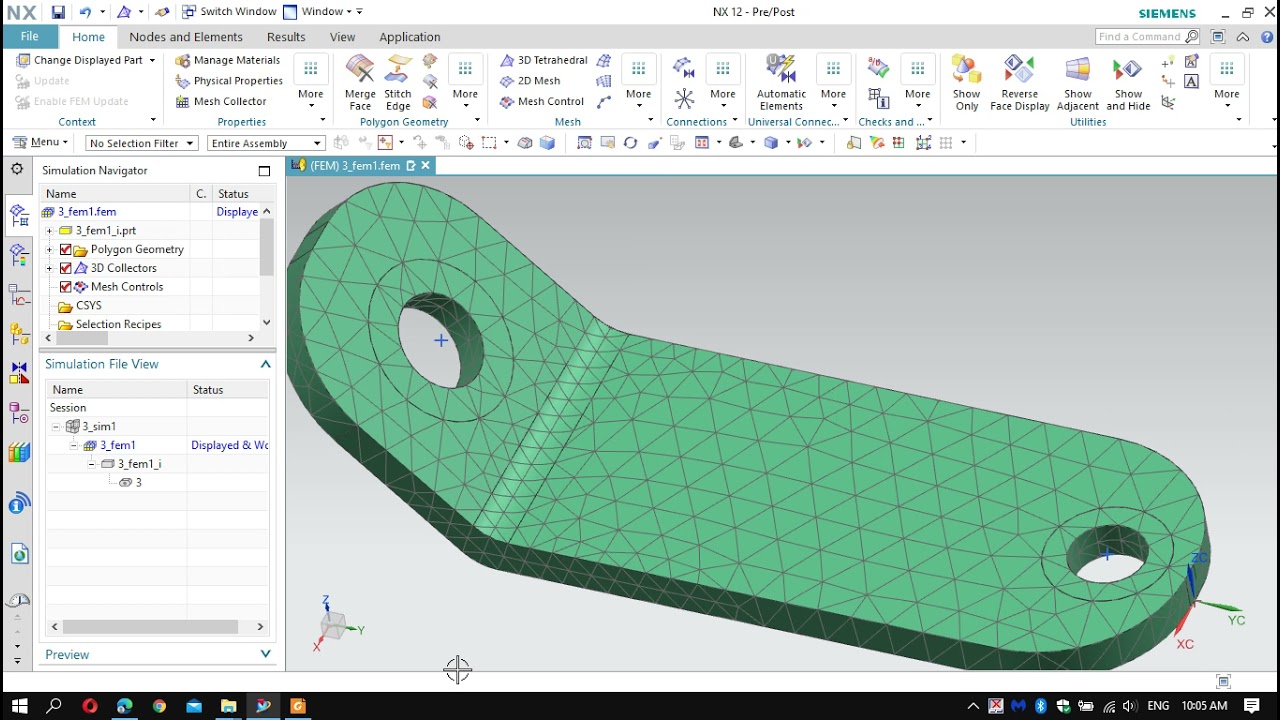
Task: Select the Selection Recipes folder
Action: point(110,324)
